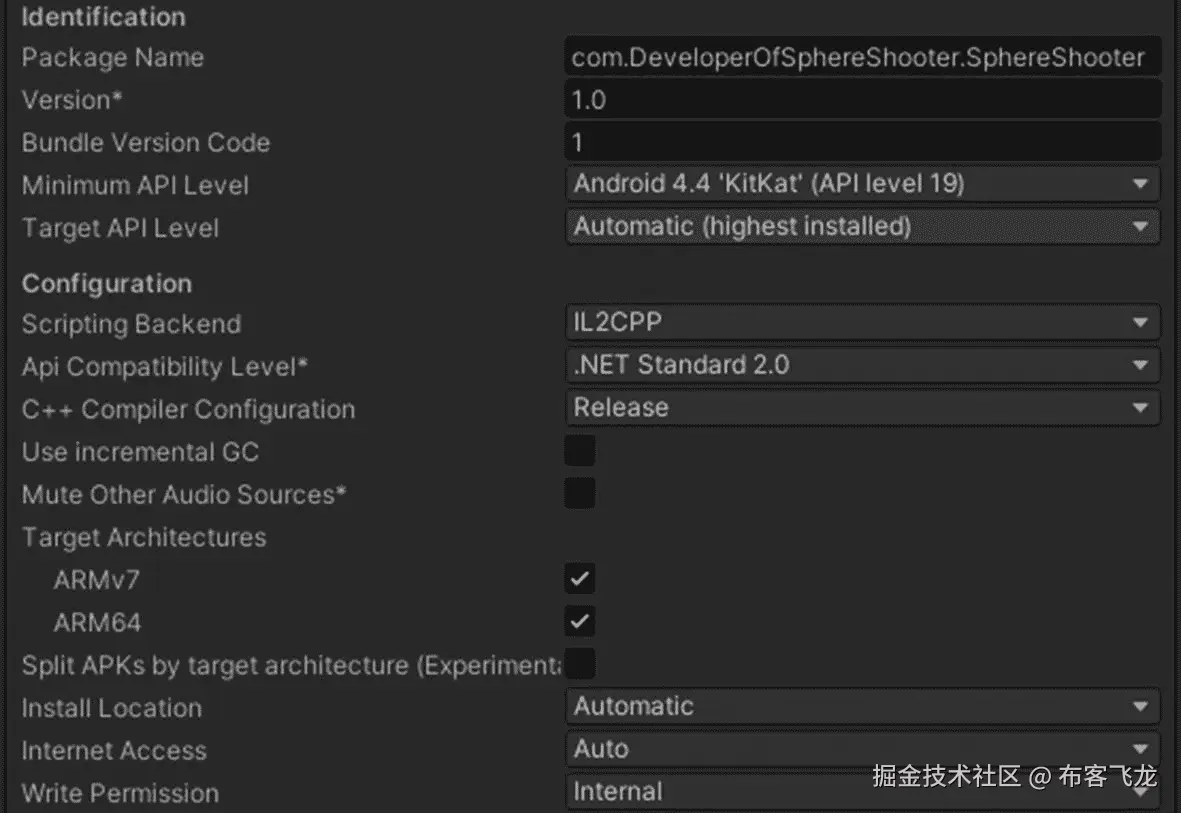Edit the Version field showing 1.0
This screenshot has width=1181, height=813.
click(x=862, y=100)
